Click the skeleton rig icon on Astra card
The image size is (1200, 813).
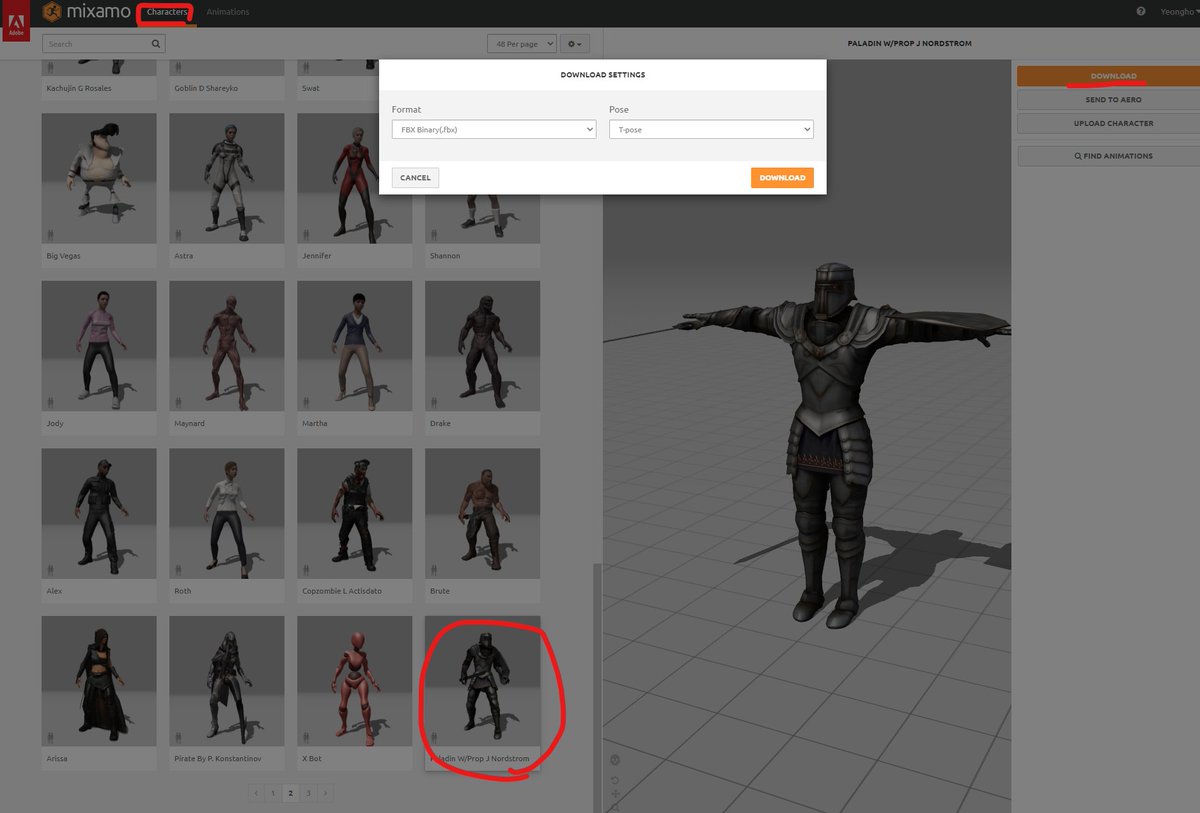pyautogui.click(x=177, y=234)
